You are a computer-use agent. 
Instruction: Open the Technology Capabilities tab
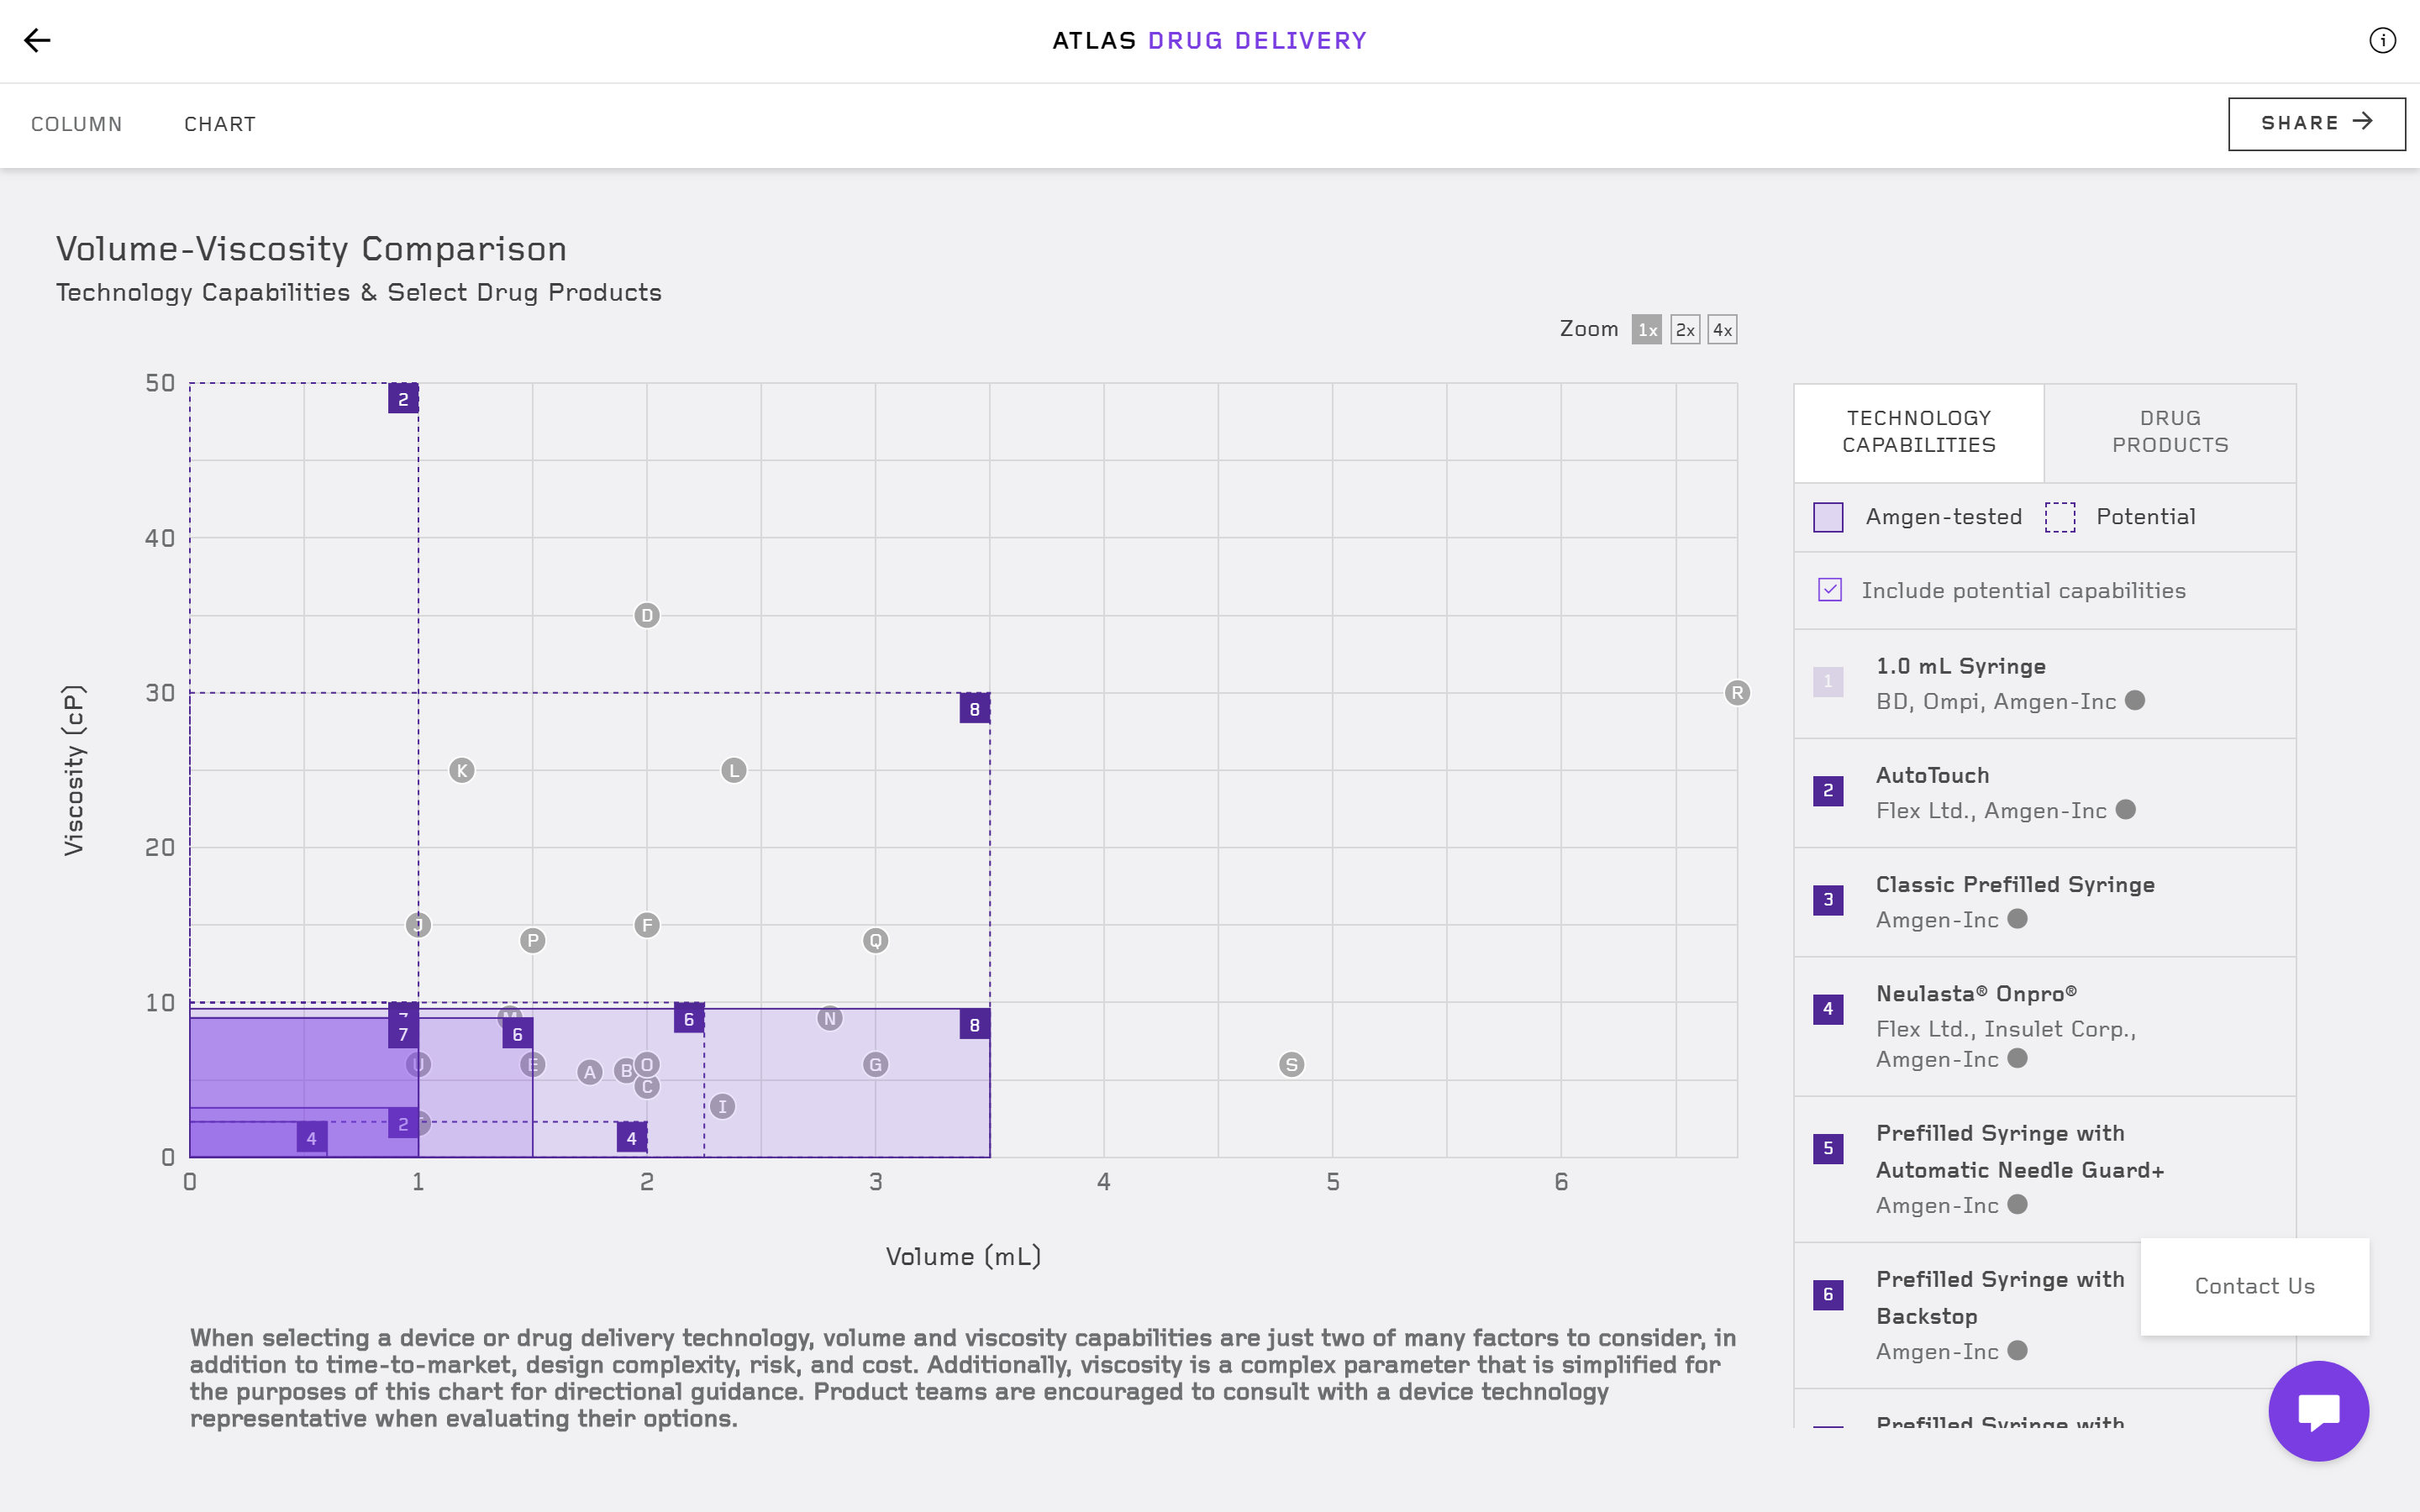point(1918,432)
